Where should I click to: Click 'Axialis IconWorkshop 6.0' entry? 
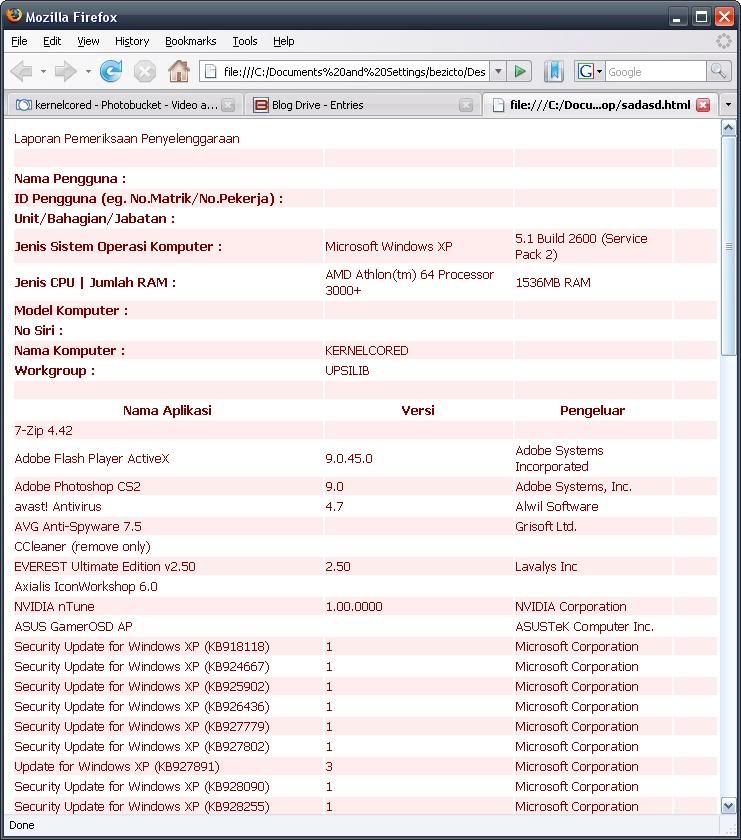tap(86, 587)
